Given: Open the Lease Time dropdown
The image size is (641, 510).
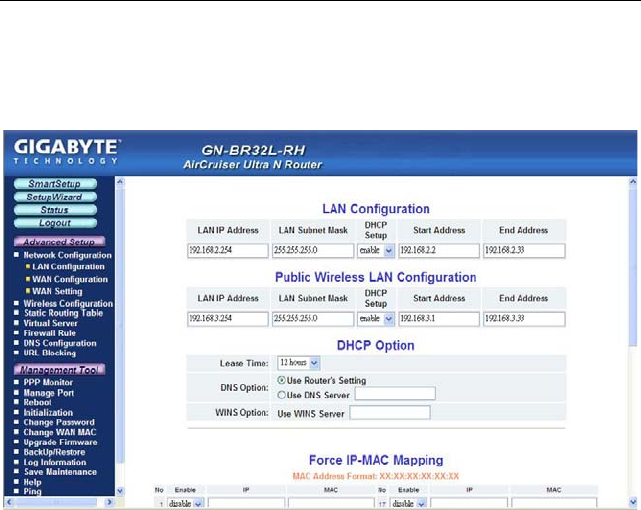Looking at the screenshot, I should point(298,363).
